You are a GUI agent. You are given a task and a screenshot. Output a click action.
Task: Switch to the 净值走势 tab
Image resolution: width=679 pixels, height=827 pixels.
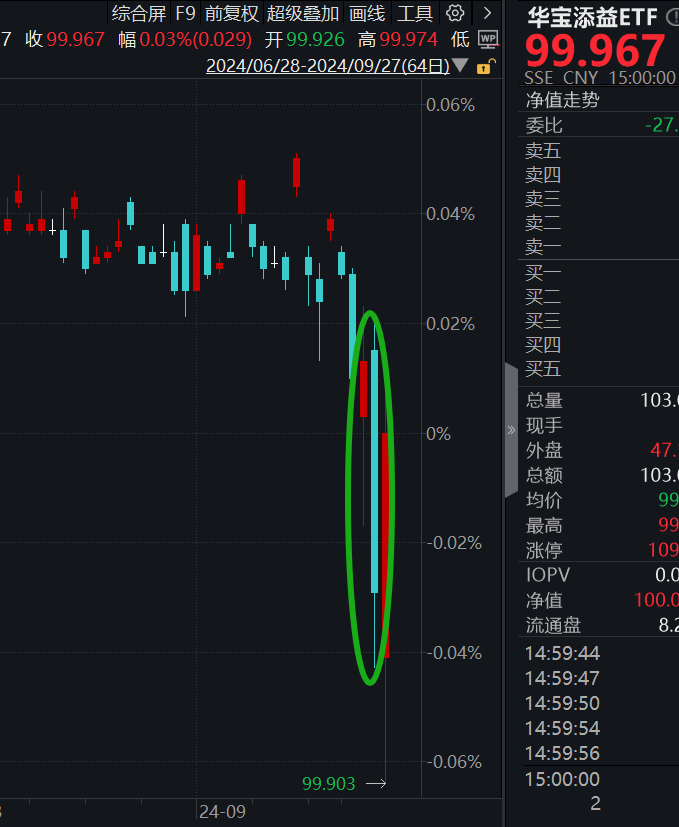[563, 100]
